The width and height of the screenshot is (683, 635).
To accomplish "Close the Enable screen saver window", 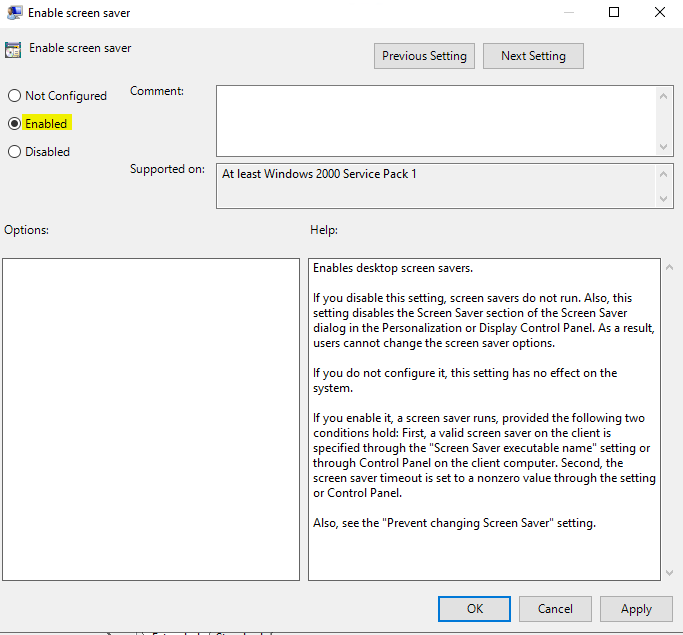I will tap(659, 13).
